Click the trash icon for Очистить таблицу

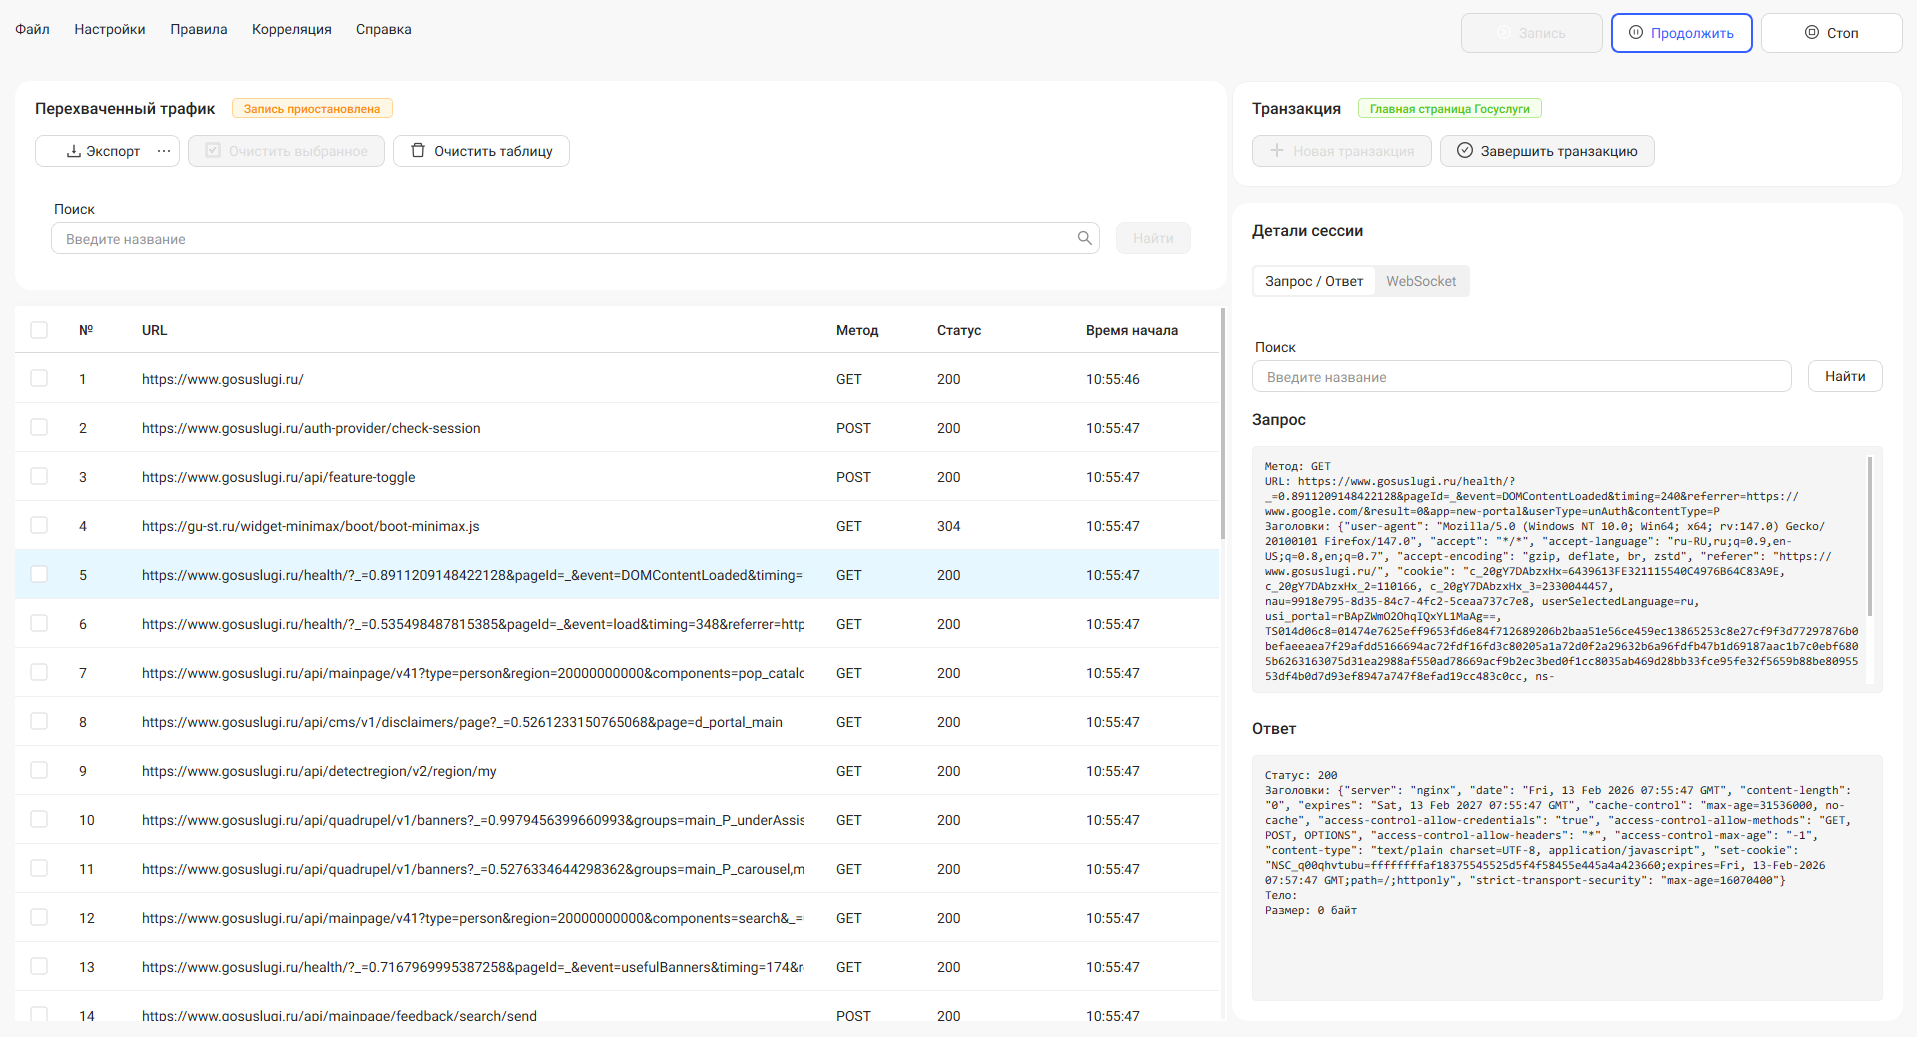click(418, 151)
